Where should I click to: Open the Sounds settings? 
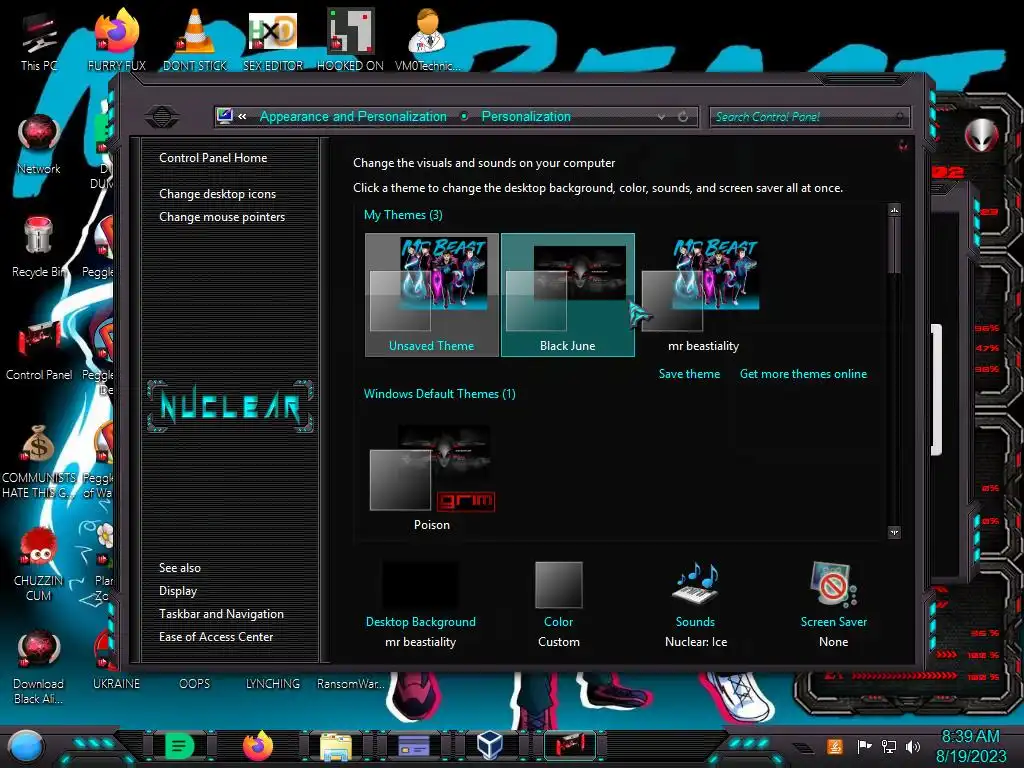point(696,605)
